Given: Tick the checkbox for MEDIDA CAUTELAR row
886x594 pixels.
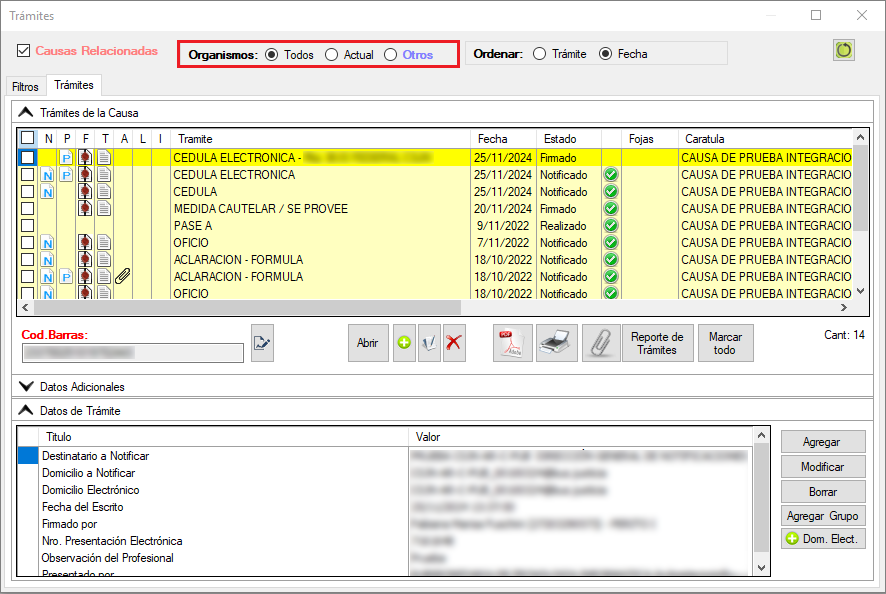Looking at the screenshot, I should (28, 209).
